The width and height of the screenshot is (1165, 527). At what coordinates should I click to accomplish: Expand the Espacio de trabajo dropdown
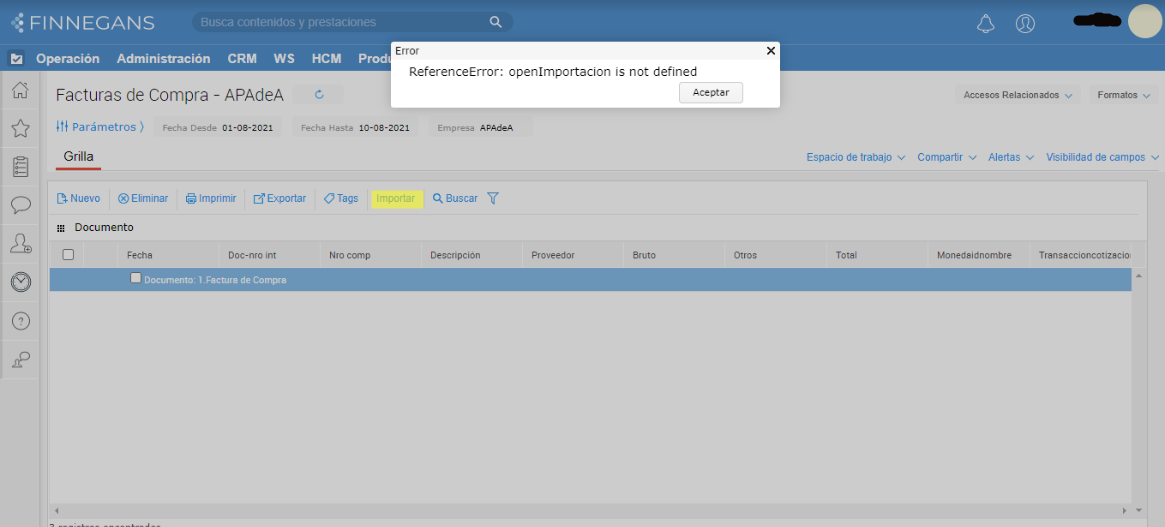(x=855, y=158)
